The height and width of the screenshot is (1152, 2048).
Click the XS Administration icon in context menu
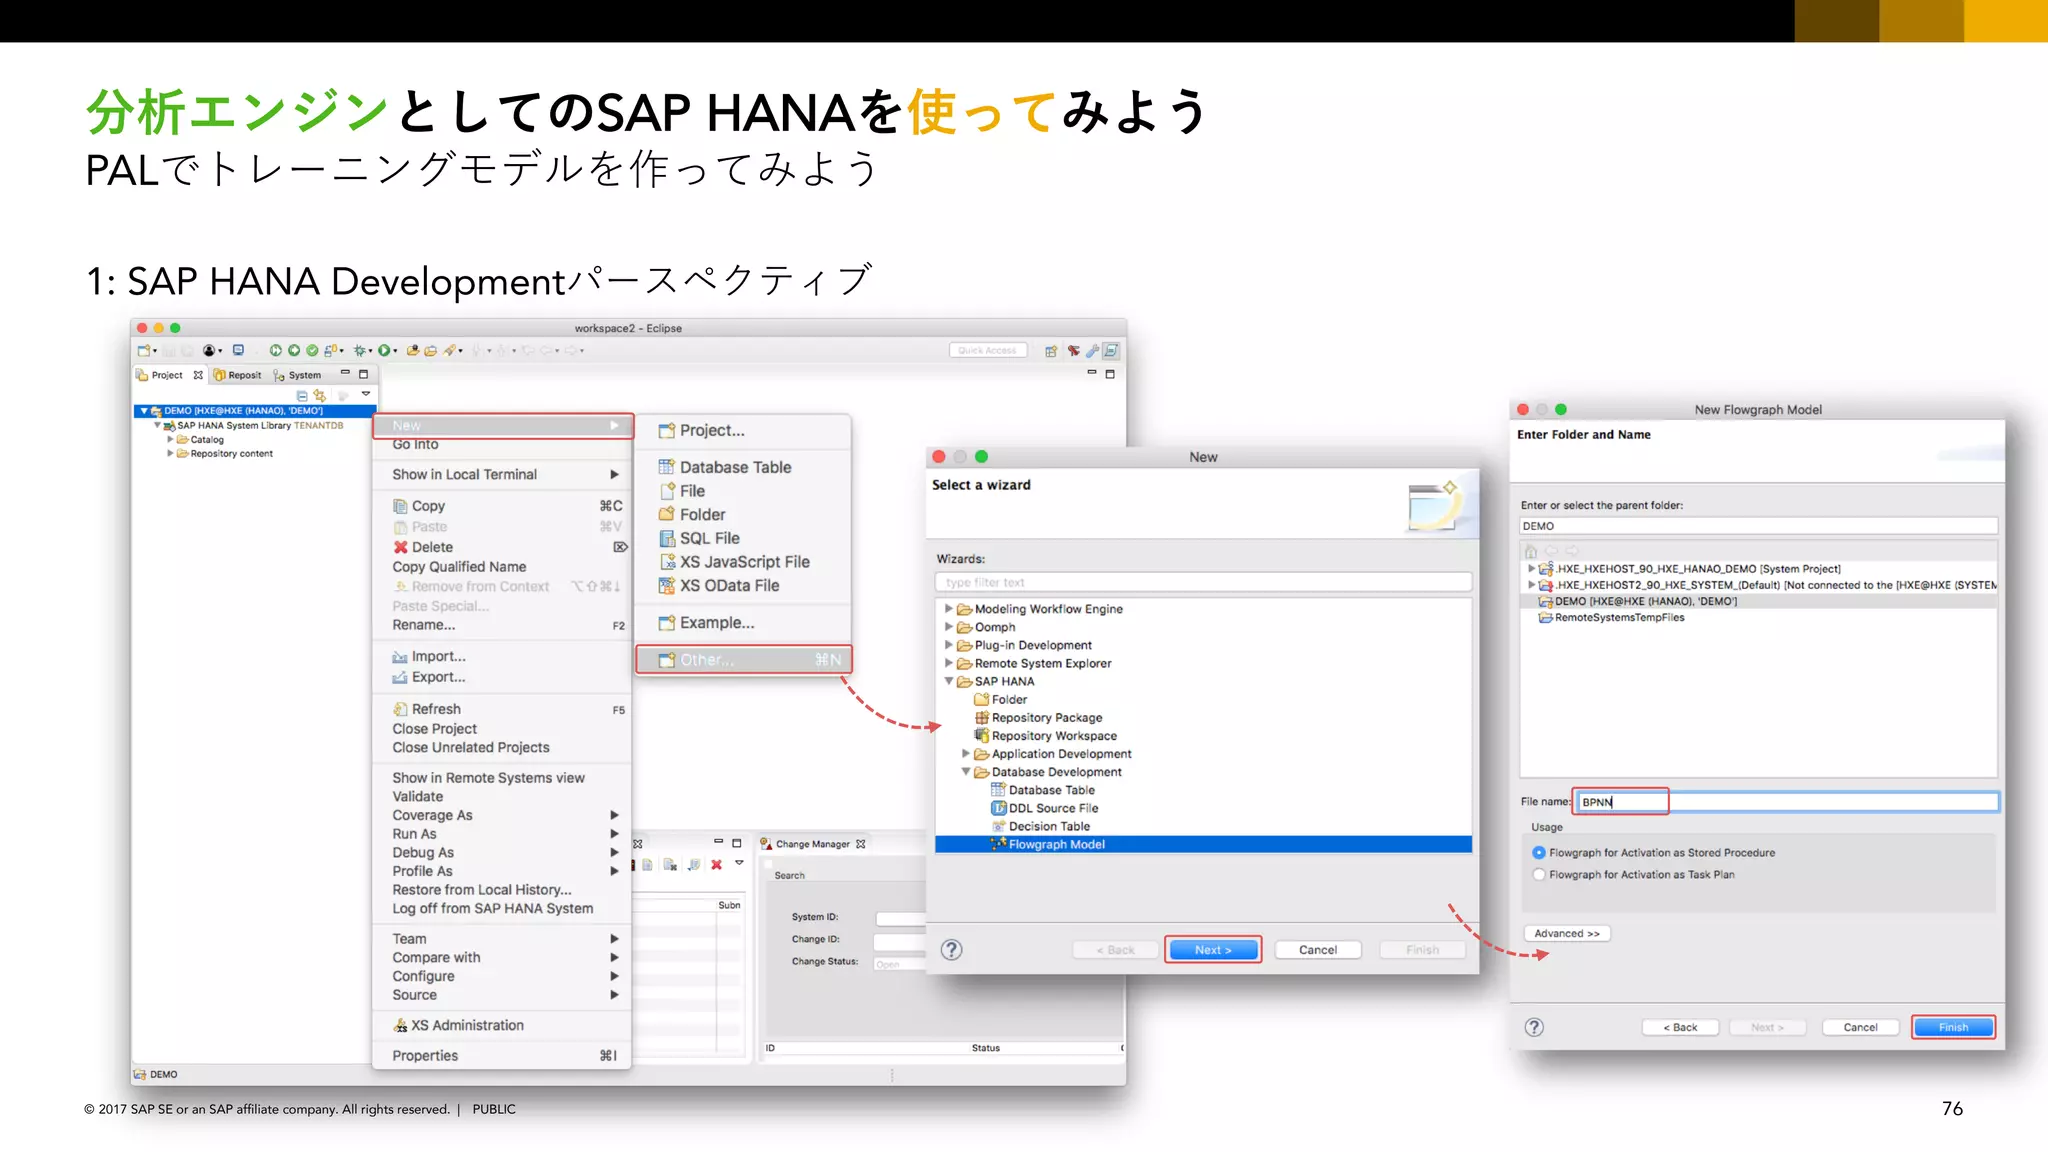coord(400,1025)
